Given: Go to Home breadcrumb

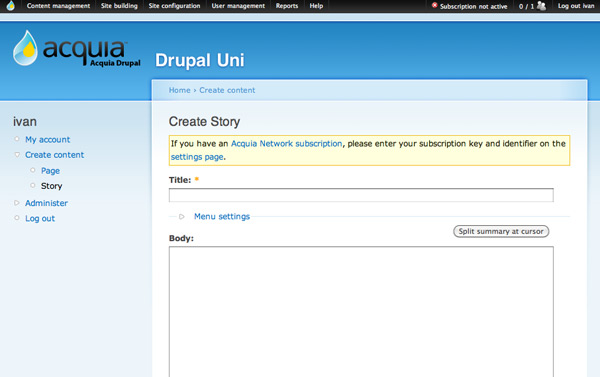Looking at the screenshot, I should [179, 90].
